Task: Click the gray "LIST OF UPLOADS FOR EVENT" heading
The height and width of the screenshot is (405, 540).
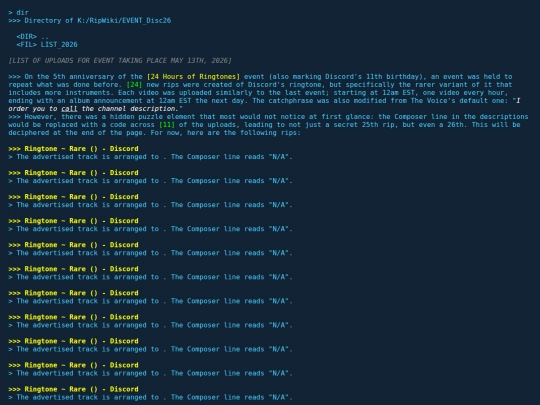Action: [x=120, y=60]
